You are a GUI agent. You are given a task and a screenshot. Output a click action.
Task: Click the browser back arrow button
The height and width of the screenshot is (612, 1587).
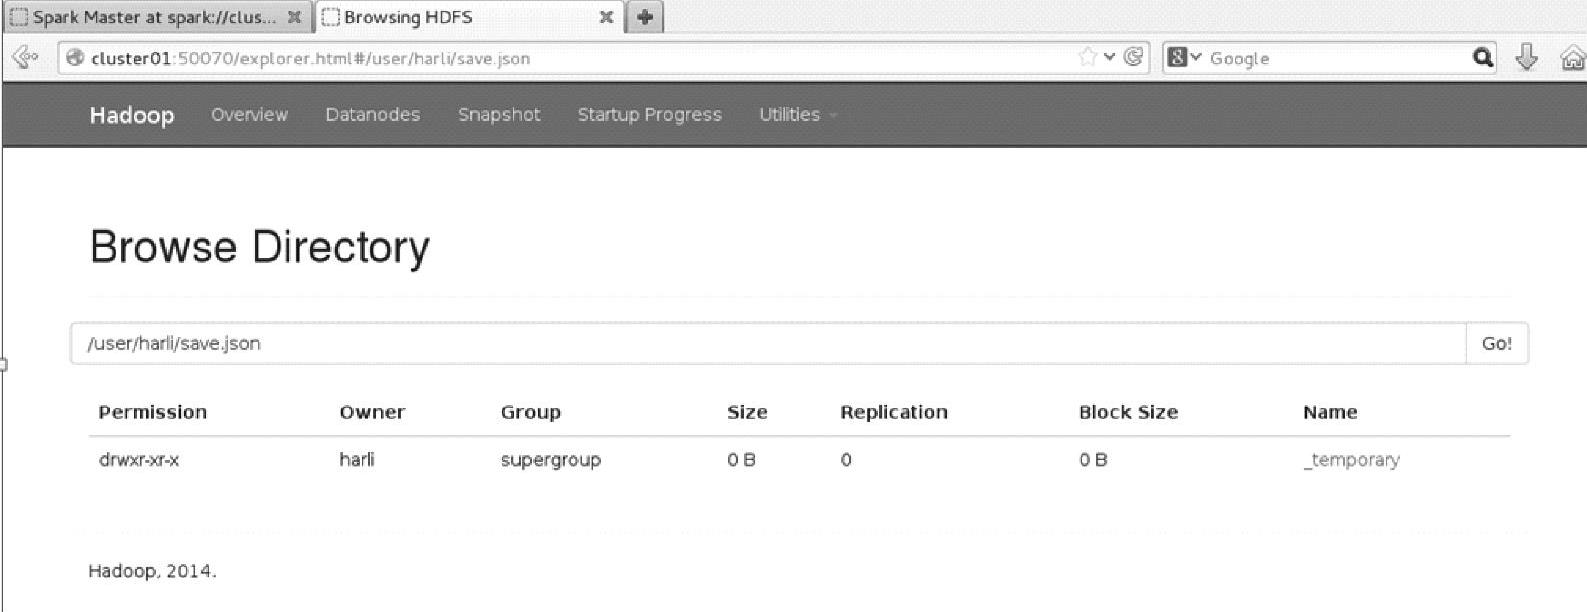24,57
